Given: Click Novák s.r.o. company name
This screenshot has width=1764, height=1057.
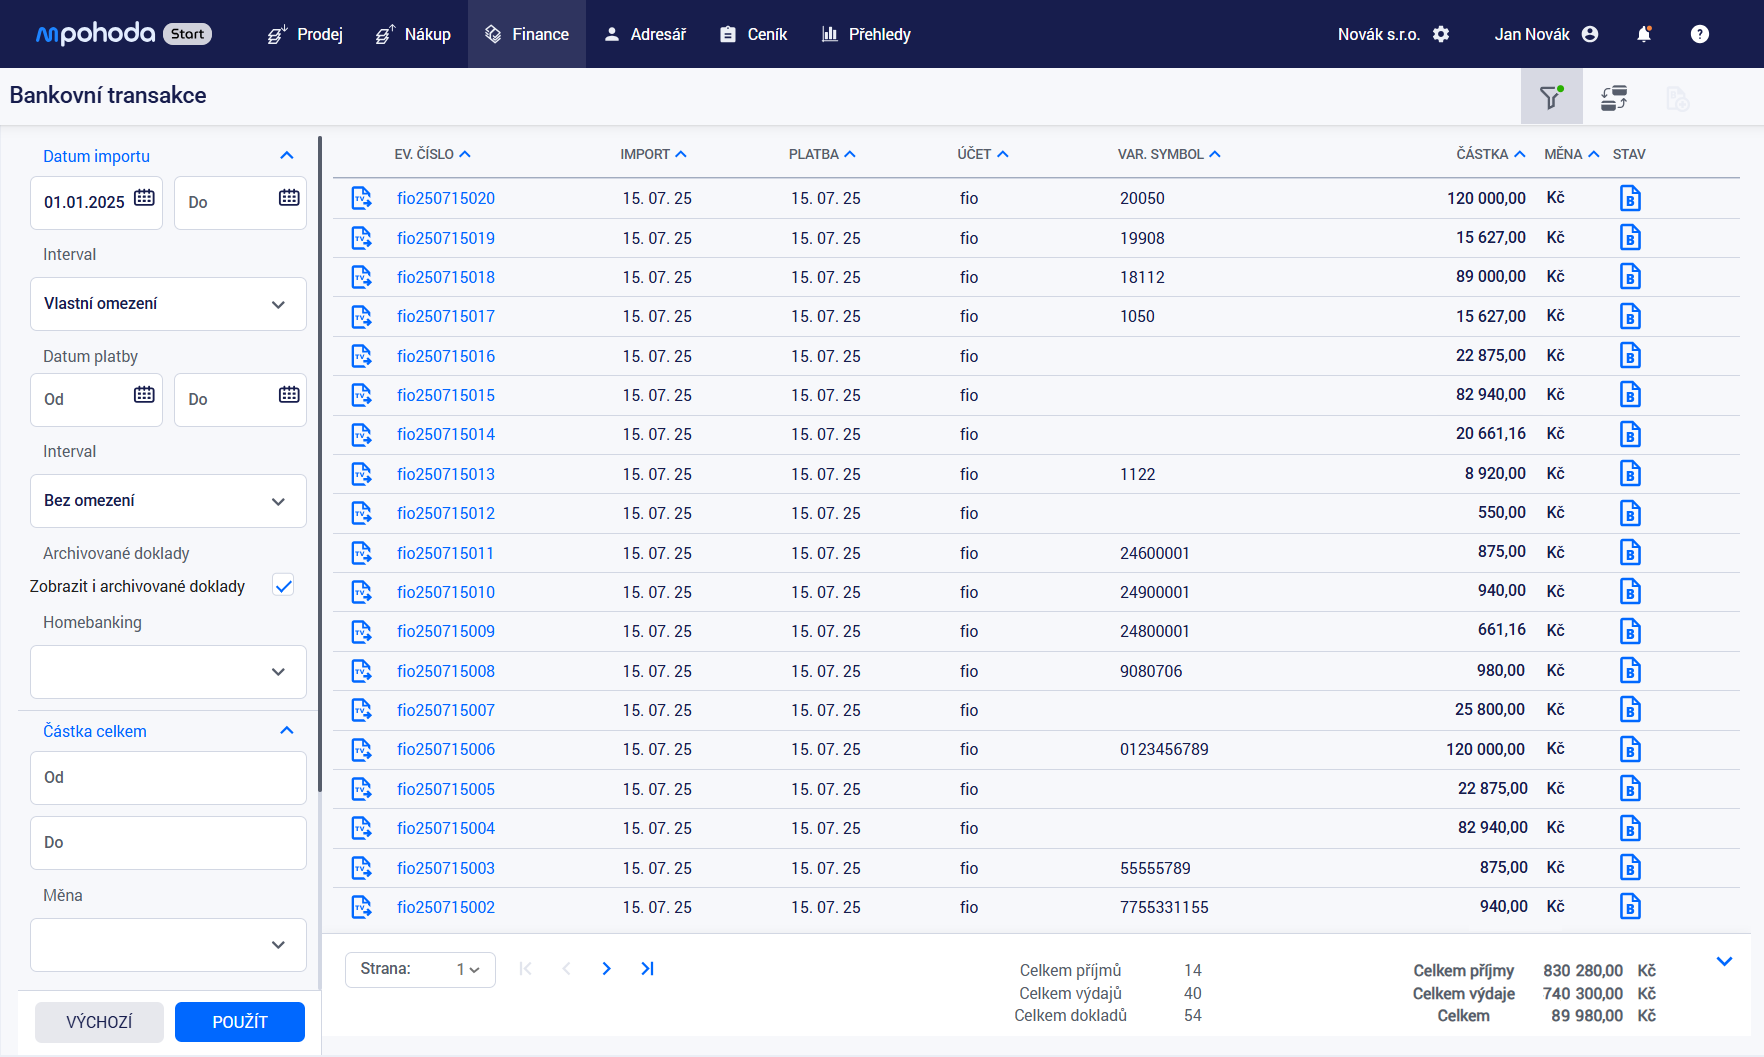Looking at the screenshot, I should 1378,34.
